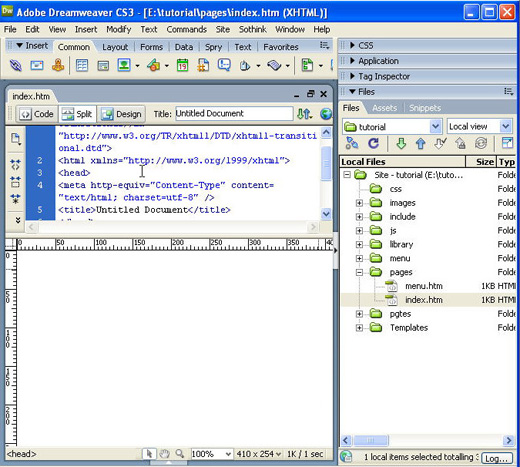Select menu.htm in file tree
Viewport: 520px width, 467px height.
[424, 286]
